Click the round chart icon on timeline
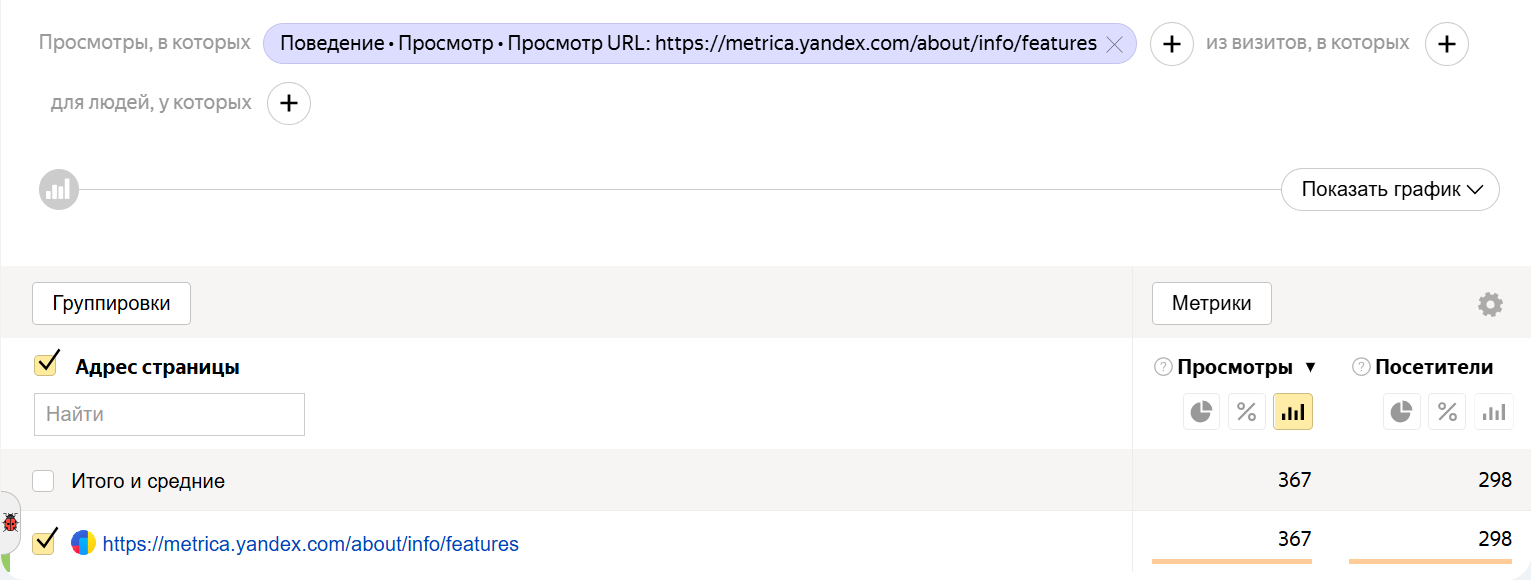This screenshot has height=580, width=1531. pyautogui.click(x=59, y=190)
